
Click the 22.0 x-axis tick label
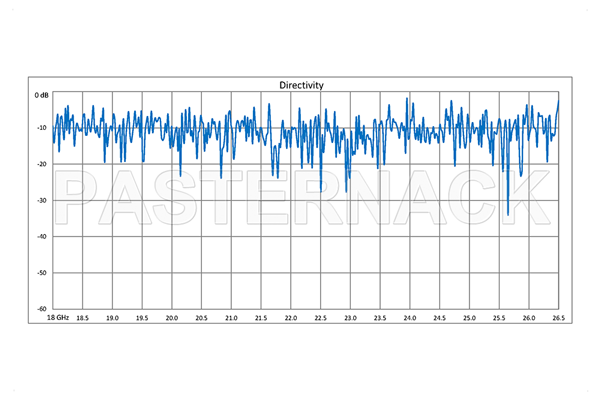click(291, 317)
